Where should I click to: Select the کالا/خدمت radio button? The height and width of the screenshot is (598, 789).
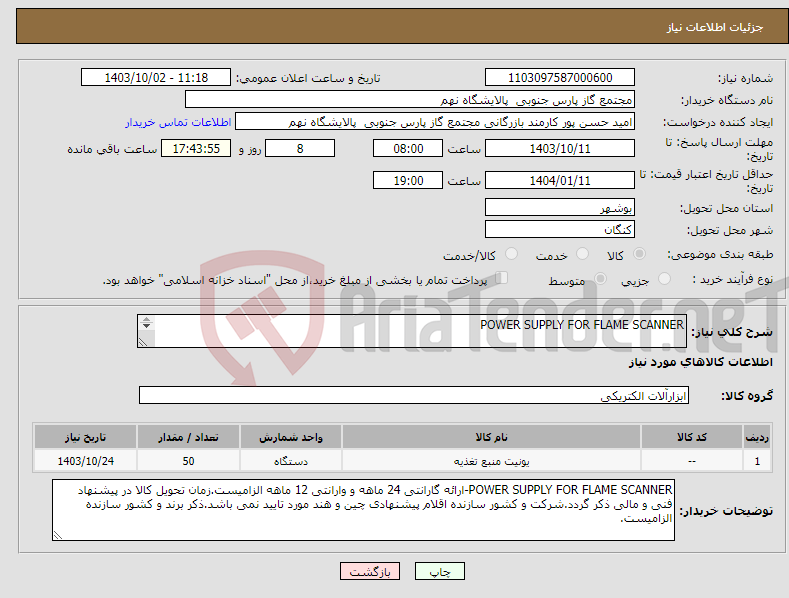point(511,254)
